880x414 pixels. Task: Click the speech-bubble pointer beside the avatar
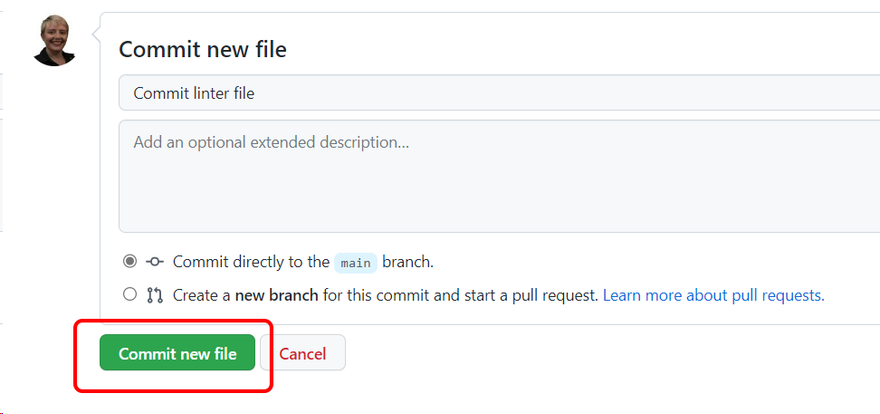point(97,33)
